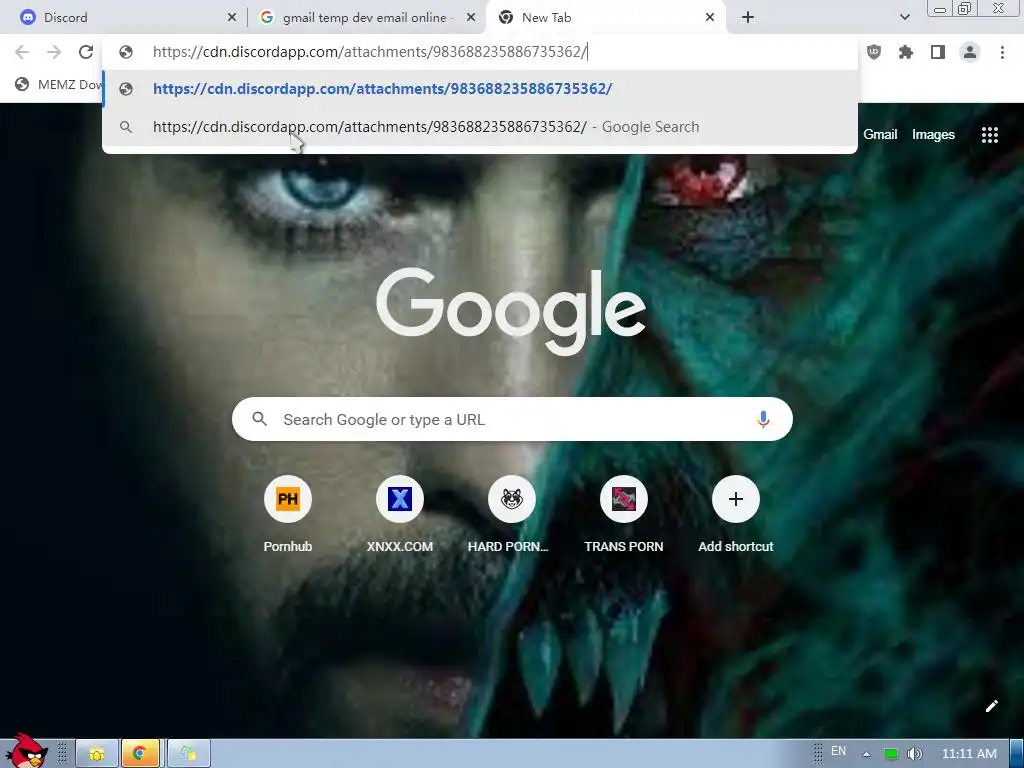Open the third taskbar application button
Viewport: 1024px width, 768px height.
[x=189, y=754]
